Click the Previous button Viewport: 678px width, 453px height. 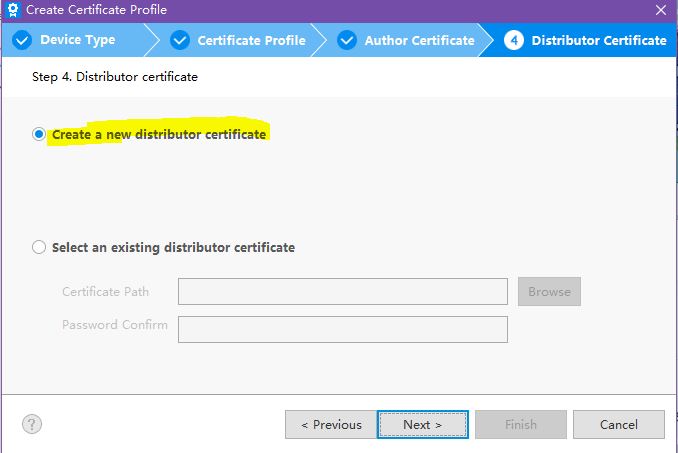[x=331, y=424]
